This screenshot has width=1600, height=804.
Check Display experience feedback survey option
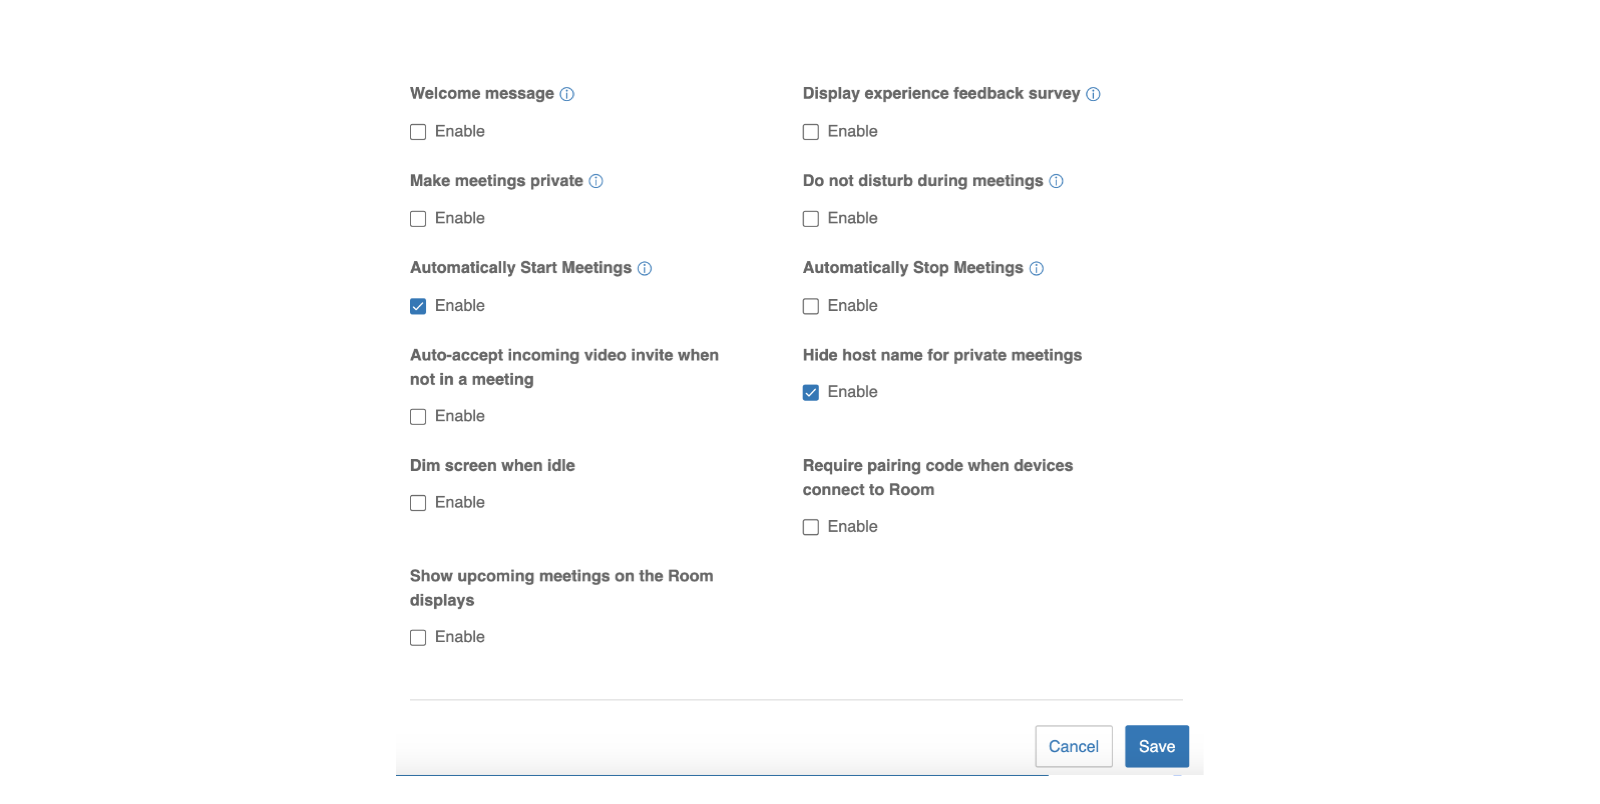point(811,132)
